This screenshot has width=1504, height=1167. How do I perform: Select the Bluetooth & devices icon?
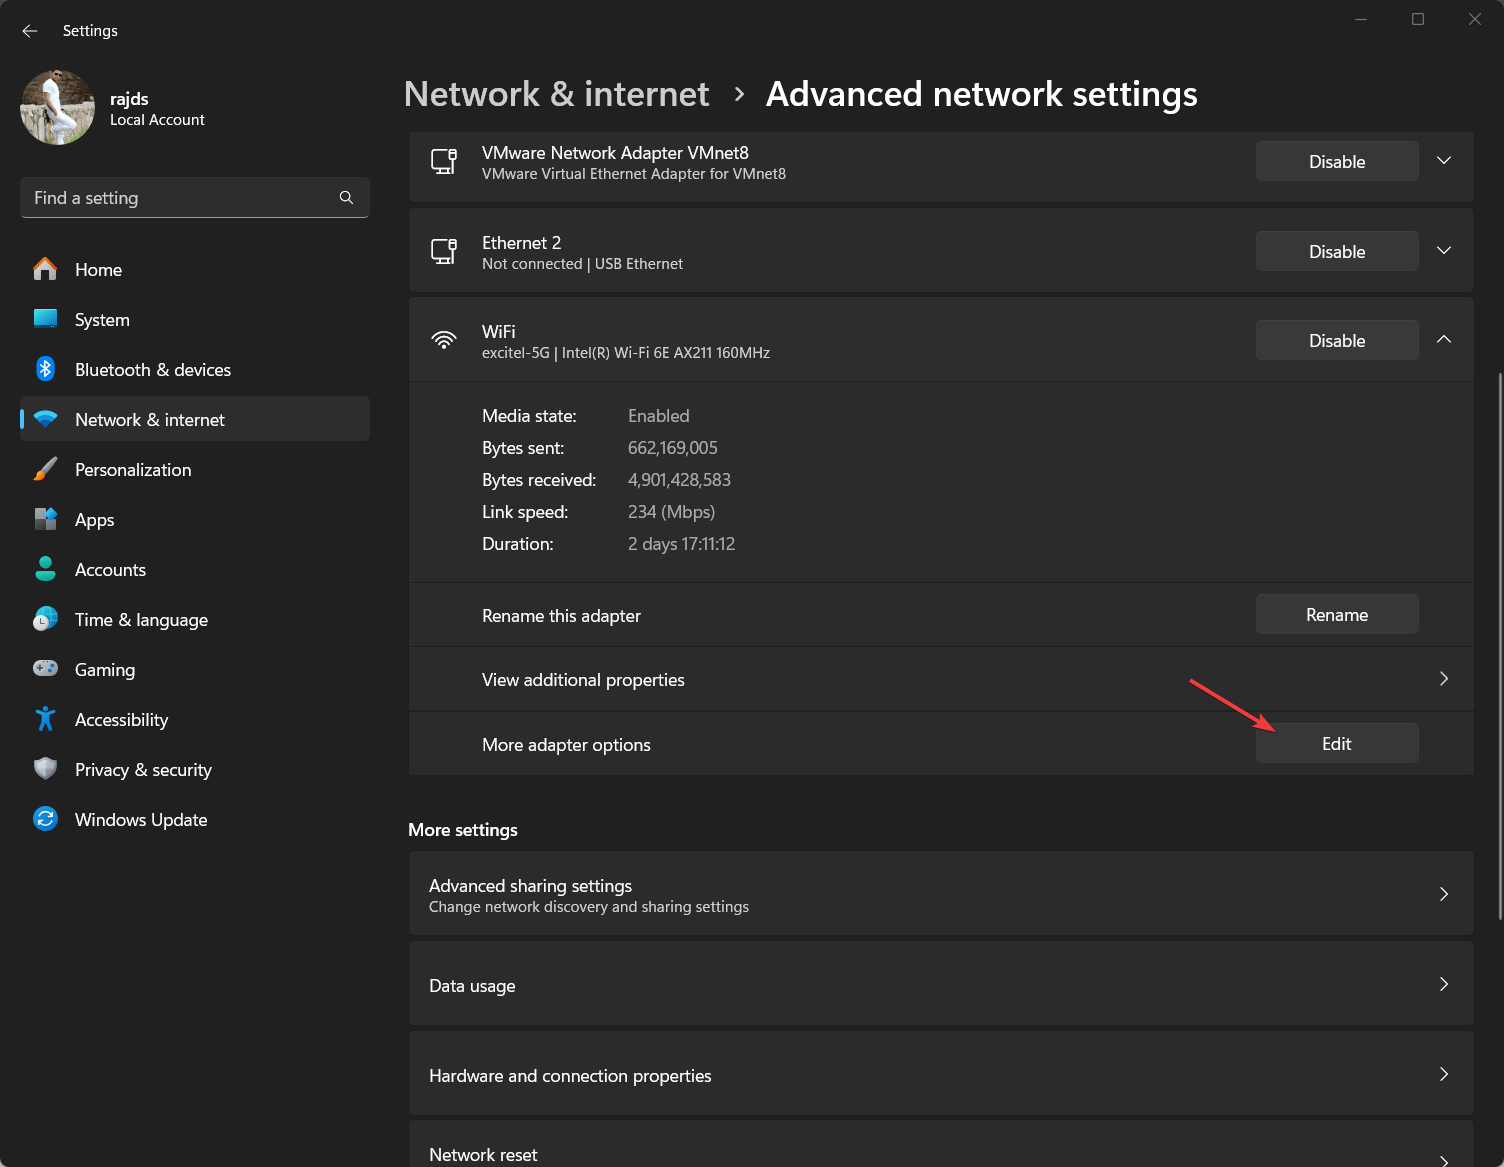(x=45, y=369)
